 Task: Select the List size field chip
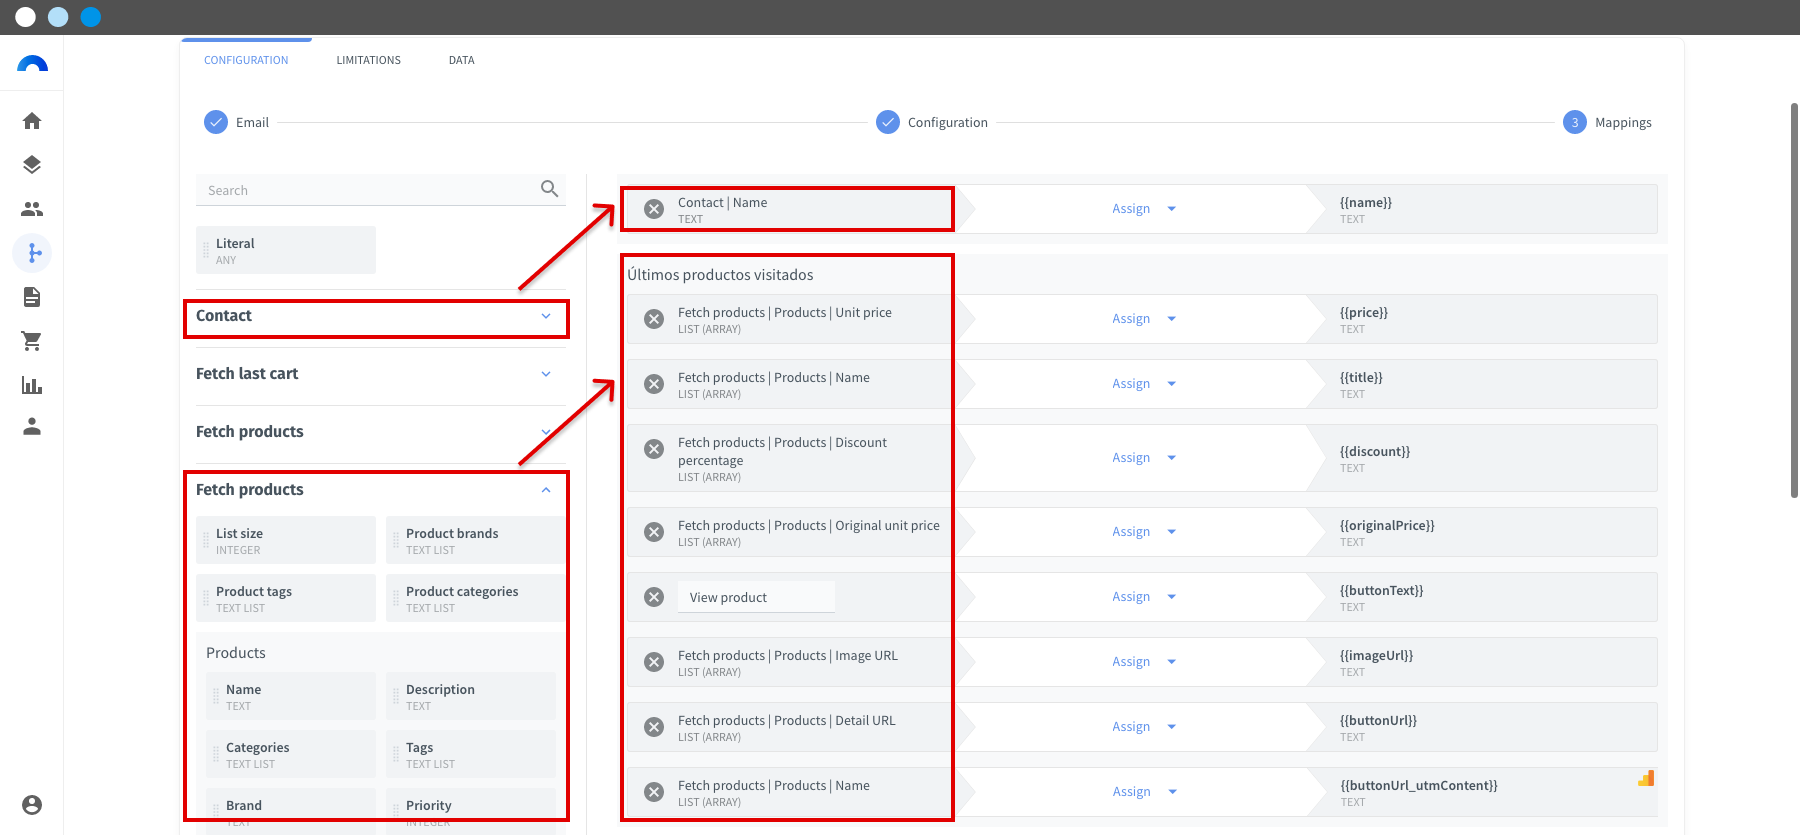[x=286, y=540]
